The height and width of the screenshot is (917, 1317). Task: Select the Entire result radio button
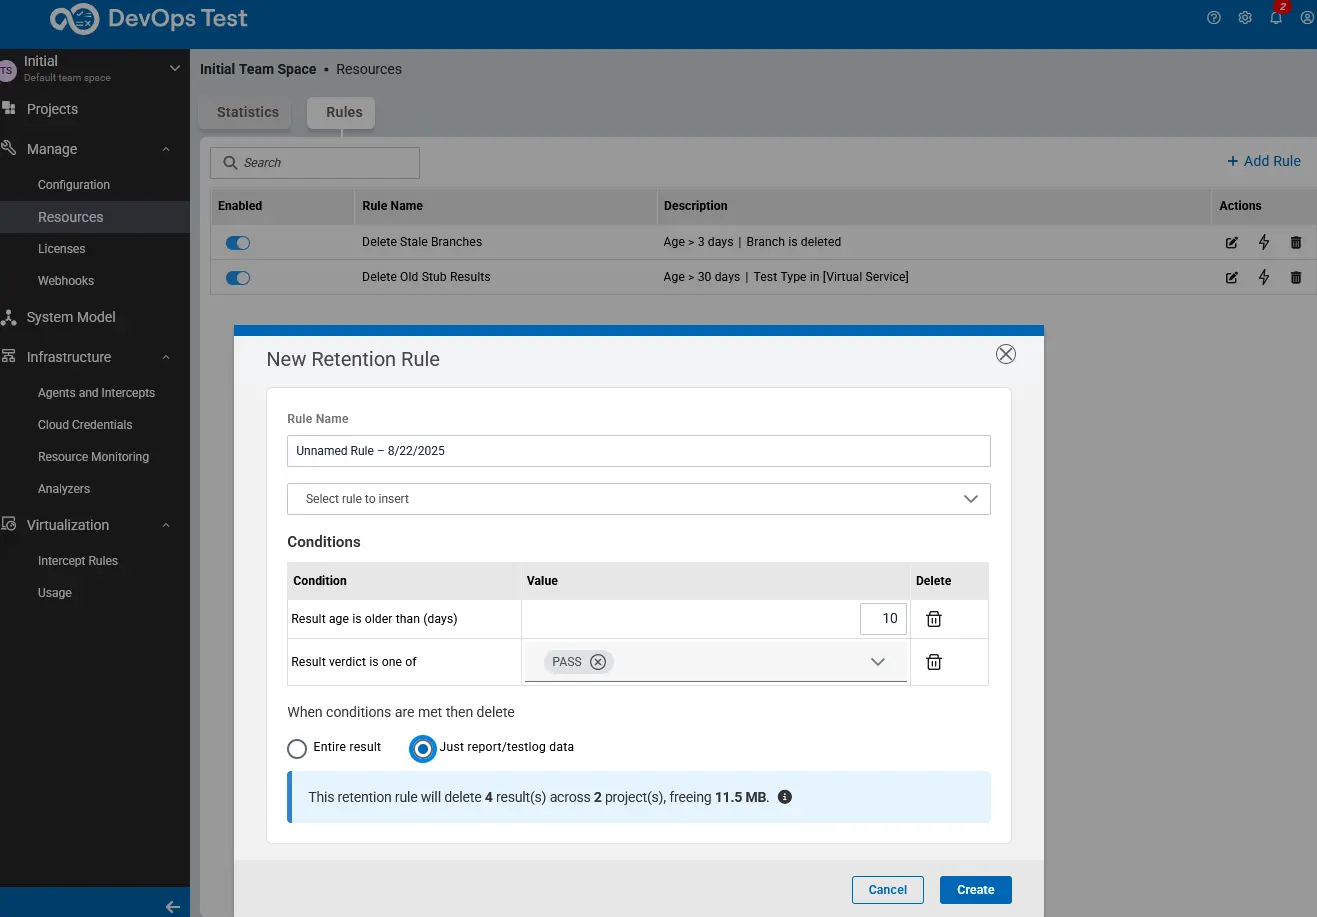[x=296, y=747]
